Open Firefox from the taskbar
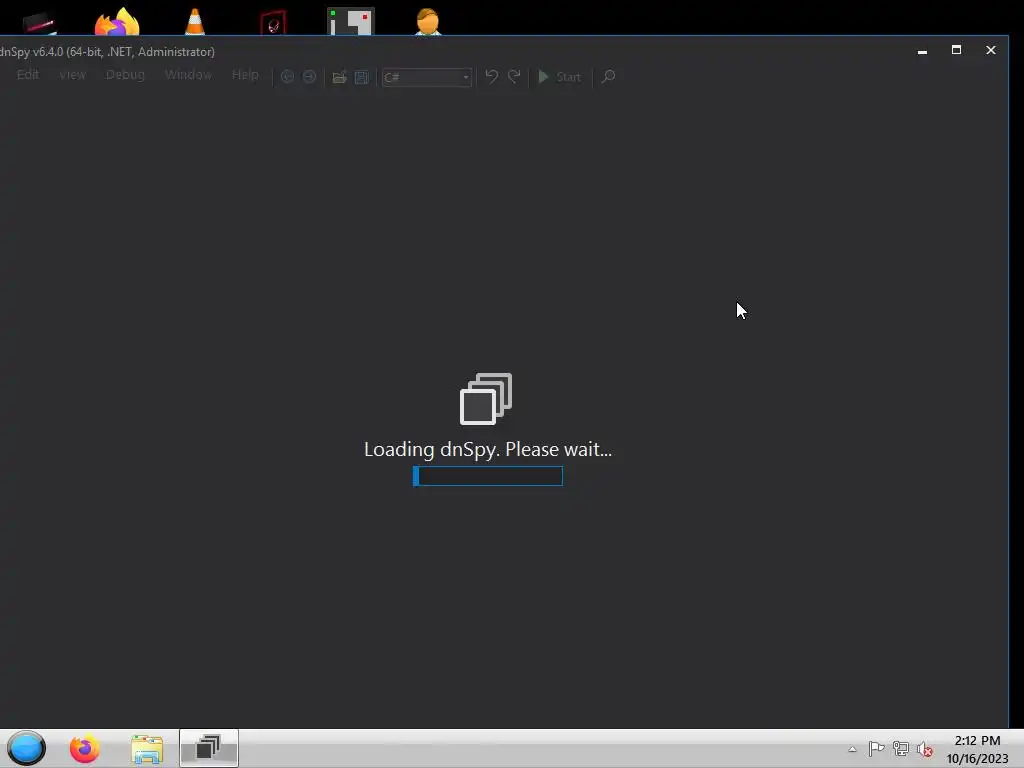The width and height of the screenshot is (1024, 768). tap(85, 748)
